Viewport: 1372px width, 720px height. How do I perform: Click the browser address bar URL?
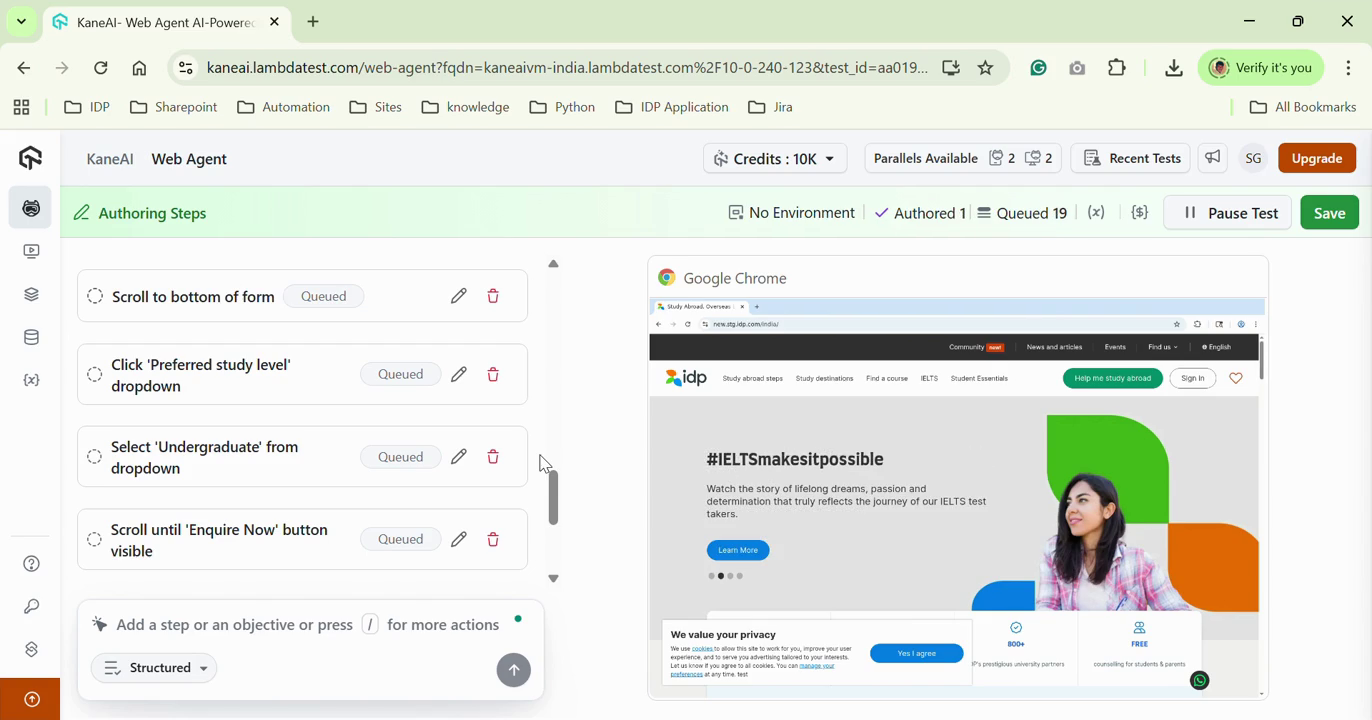pyautogui.click(x=567, y=68)
